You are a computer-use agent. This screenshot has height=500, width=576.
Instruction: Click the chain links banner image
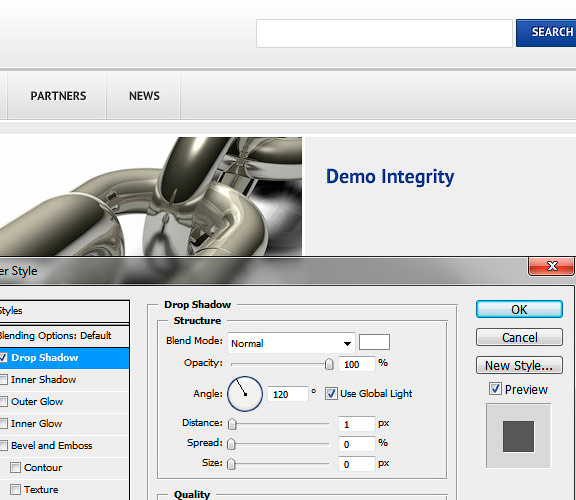pyautogui.click(x=151, y=196)
